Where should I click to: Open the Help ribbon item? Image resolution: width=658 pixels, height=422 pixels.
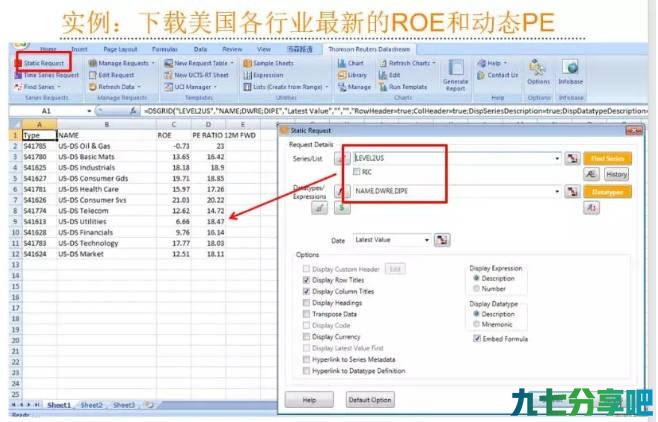coord(492,63)
